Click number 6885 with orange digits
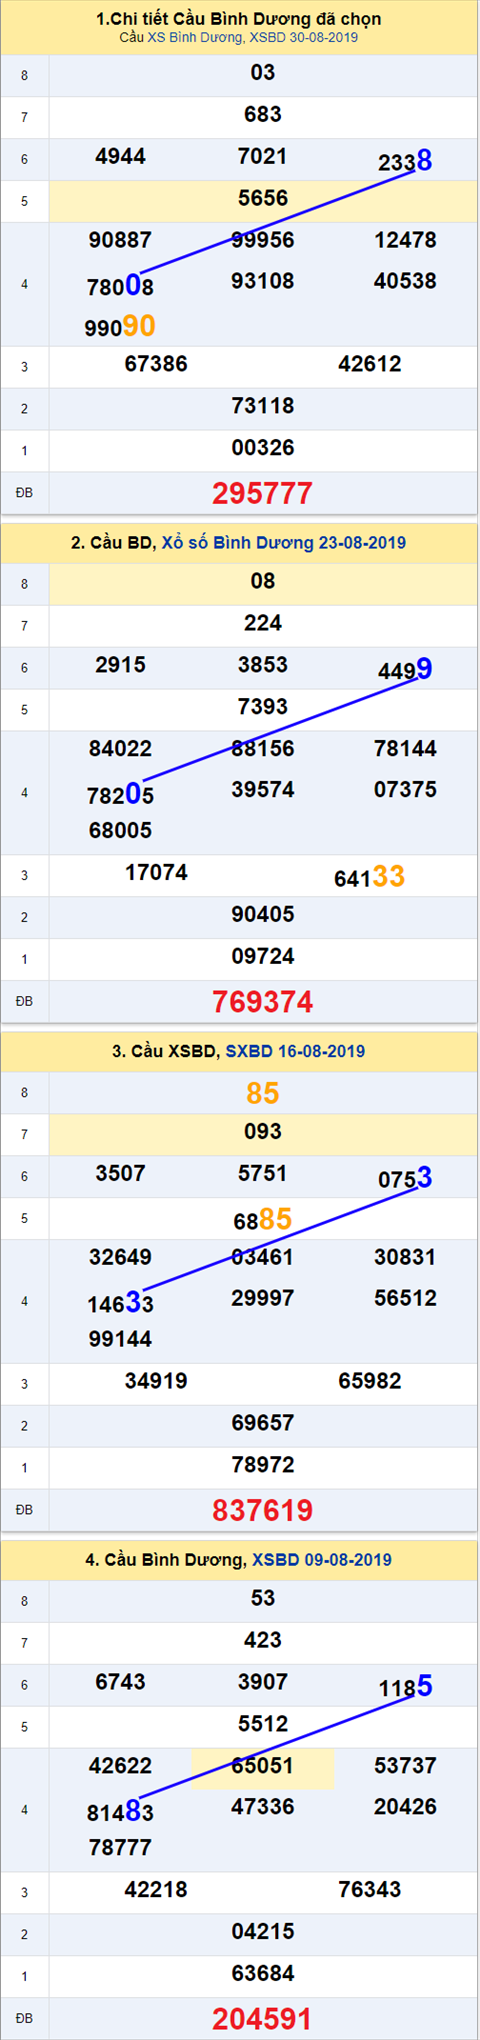 263,1219
